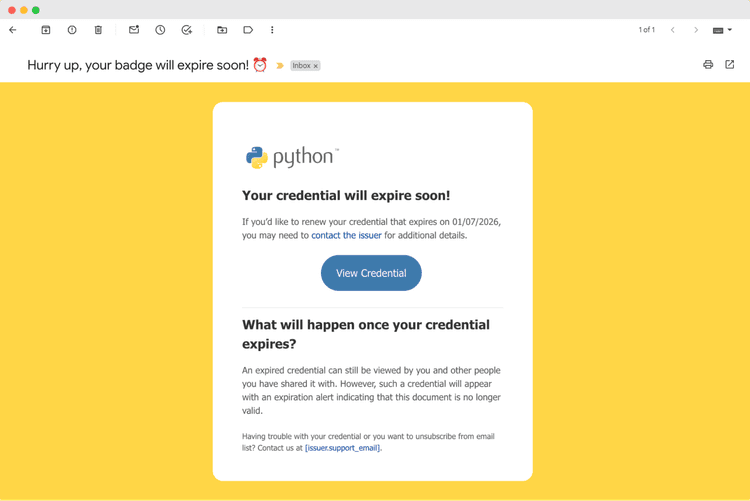Archive this email
Image resolution: width=750 pixels, height=501 pixels.
46,30
